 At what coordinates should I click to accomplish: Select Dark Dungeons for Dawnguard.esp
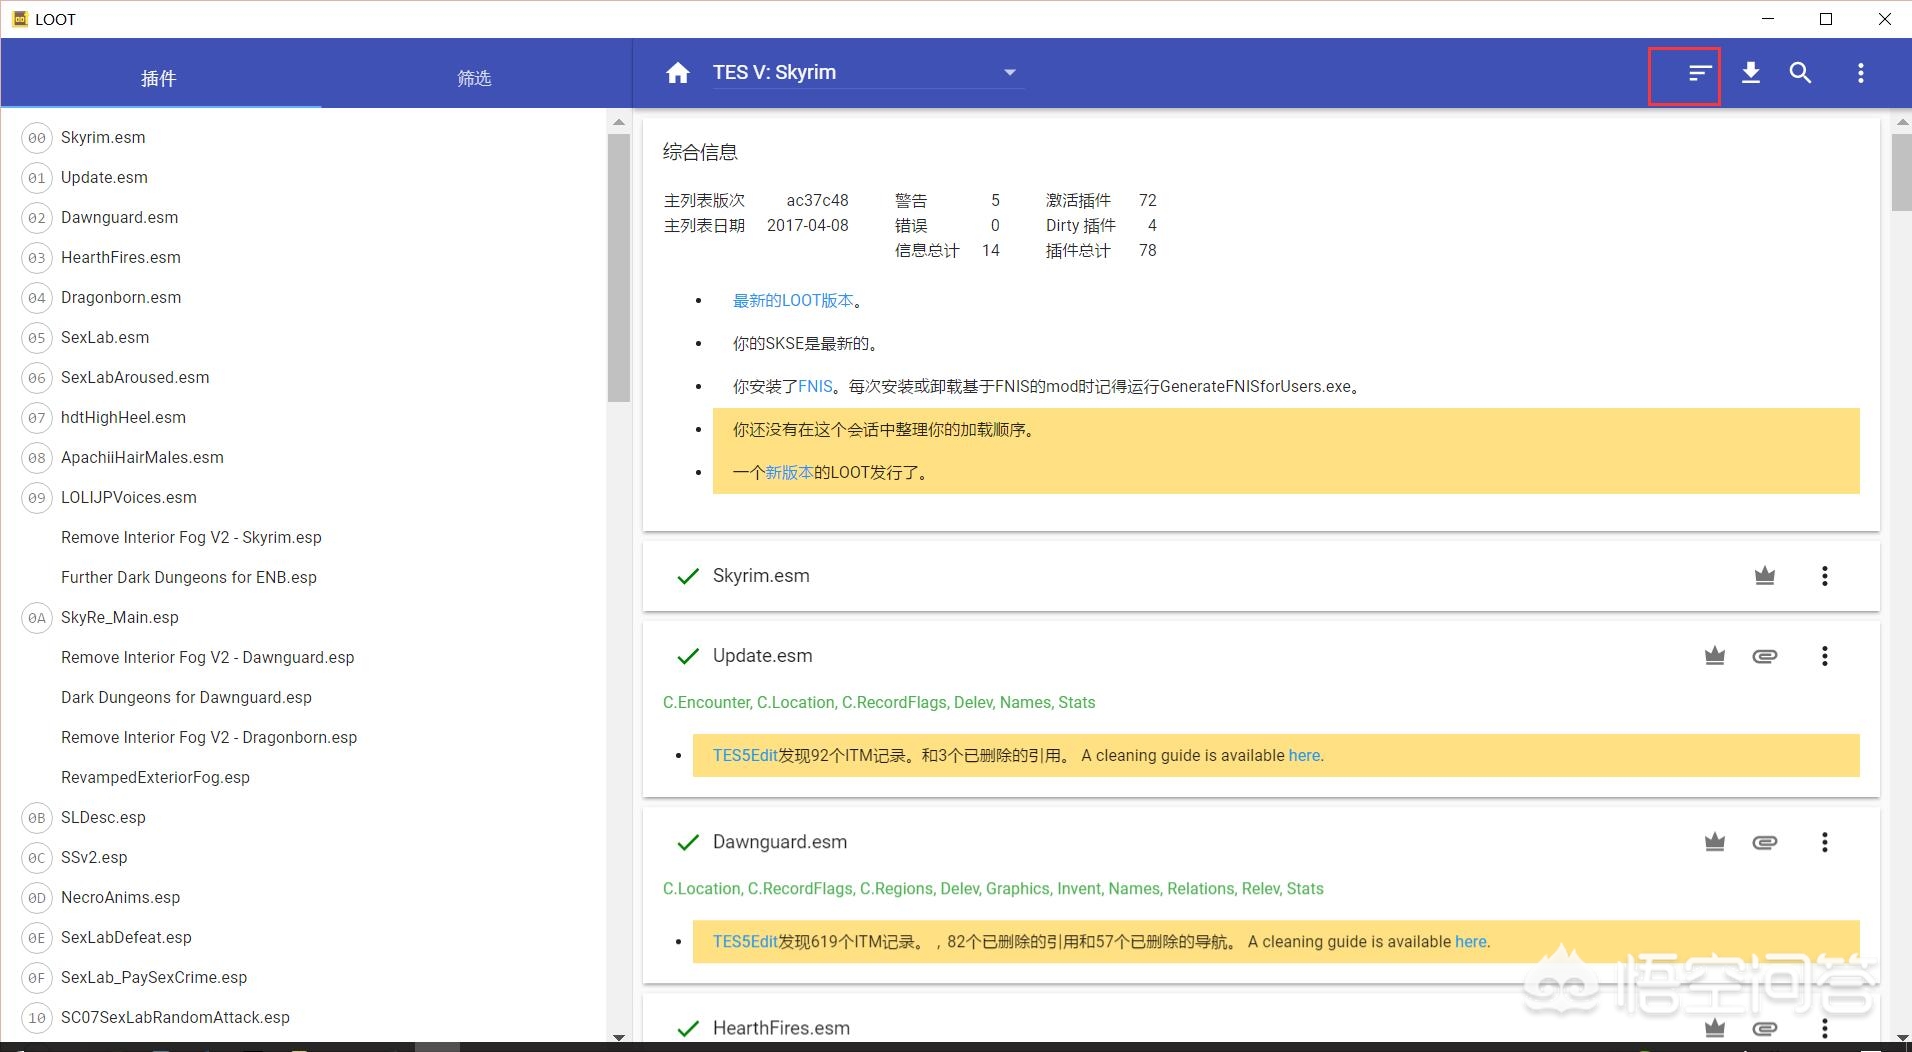186,697
